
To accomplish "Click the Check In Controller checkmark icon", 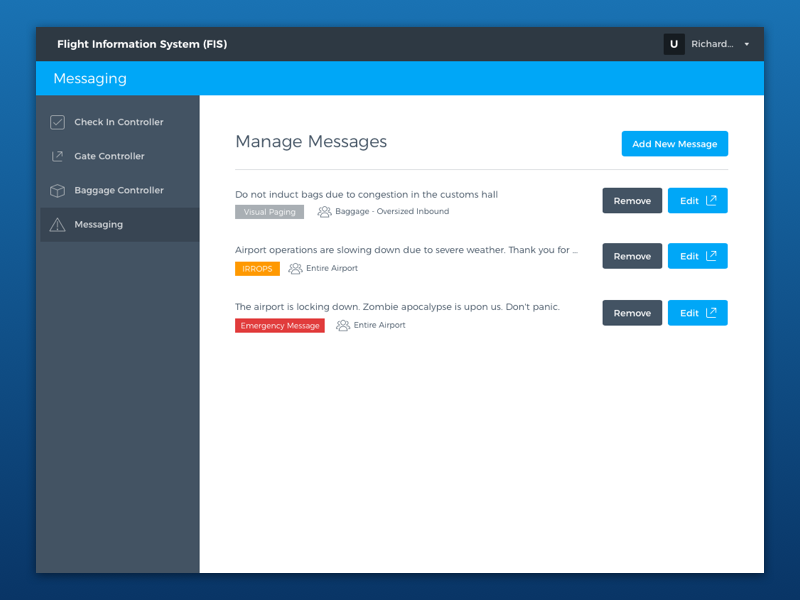I will [x=57, y=122].
